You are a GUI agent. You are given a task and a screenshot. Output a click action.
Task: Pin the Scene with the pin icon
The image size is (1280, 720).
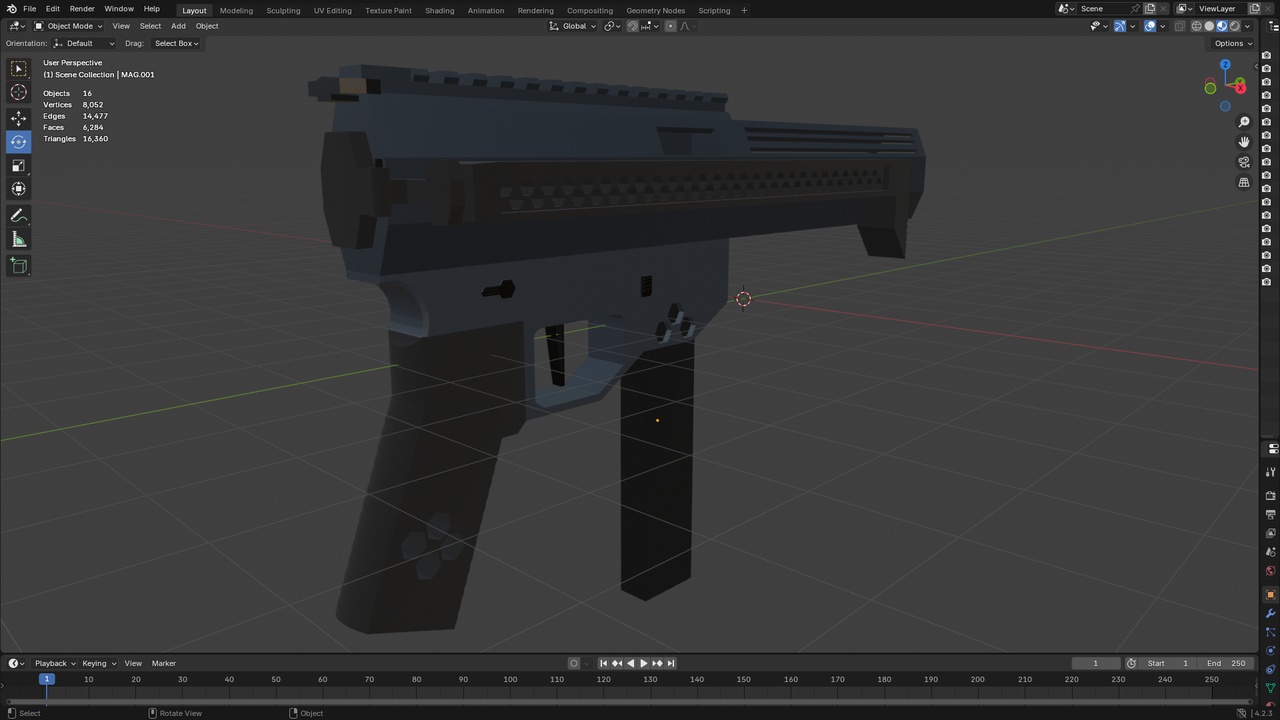click(x=1135, y=9)
